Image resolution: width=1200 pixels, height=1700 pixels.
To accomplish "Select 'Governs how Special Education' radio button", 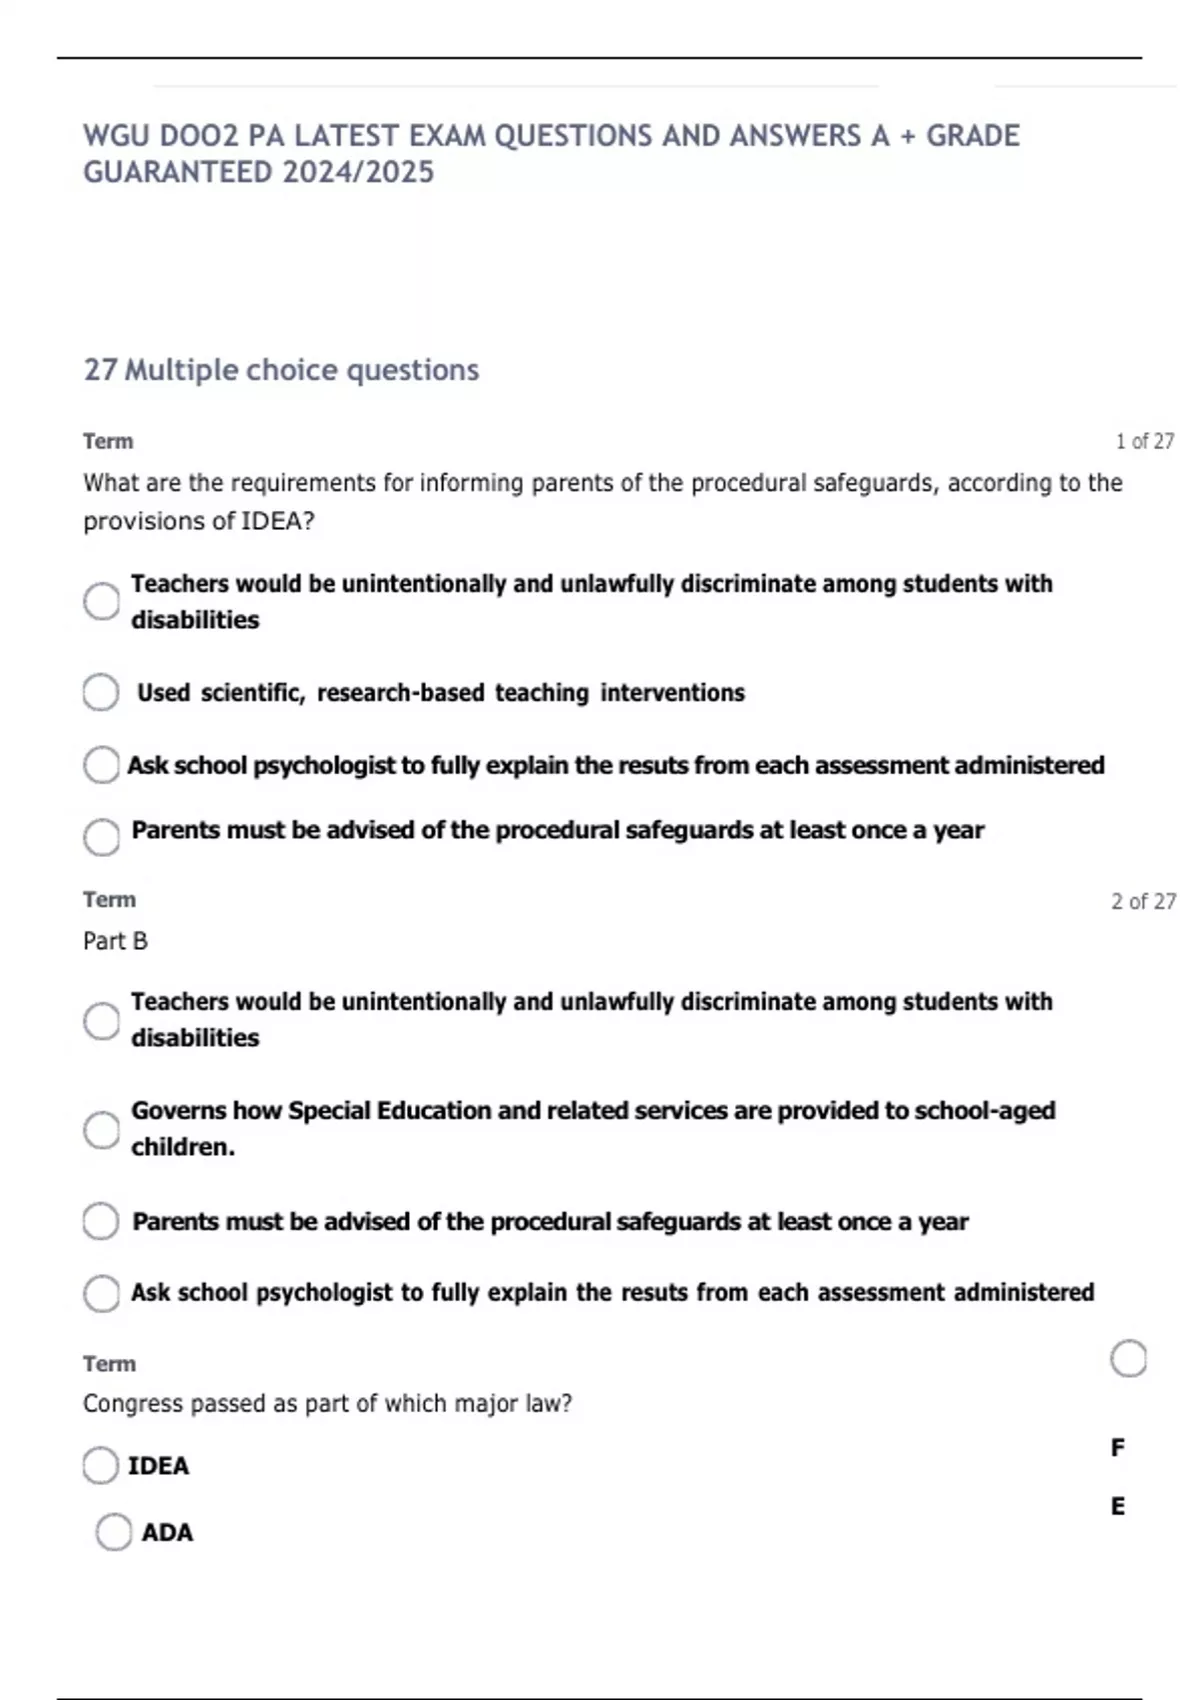I will (101, 1130).
